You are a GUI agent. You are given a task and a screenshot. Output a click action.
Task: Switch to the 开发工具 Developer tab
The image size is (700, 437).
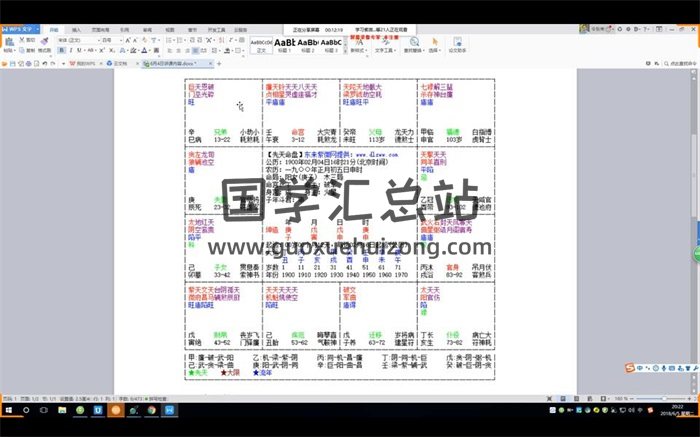coord(216,30)
